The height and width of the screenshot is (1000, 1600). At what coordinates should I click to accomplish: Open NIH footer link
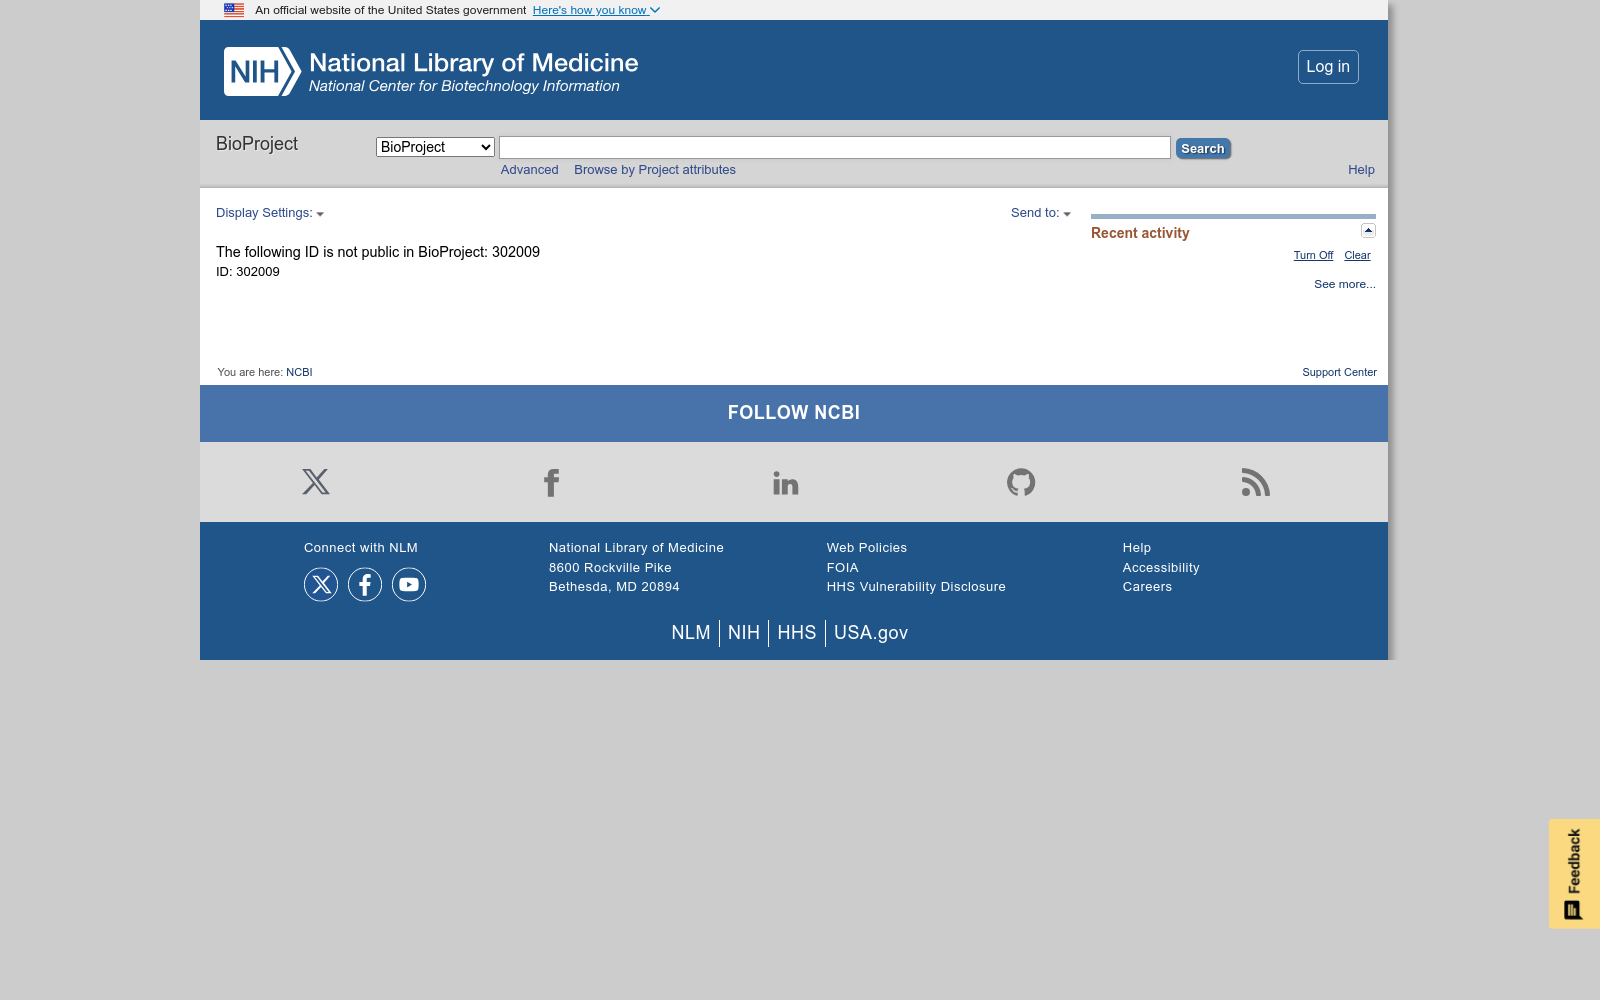click(x=744, y=633)
